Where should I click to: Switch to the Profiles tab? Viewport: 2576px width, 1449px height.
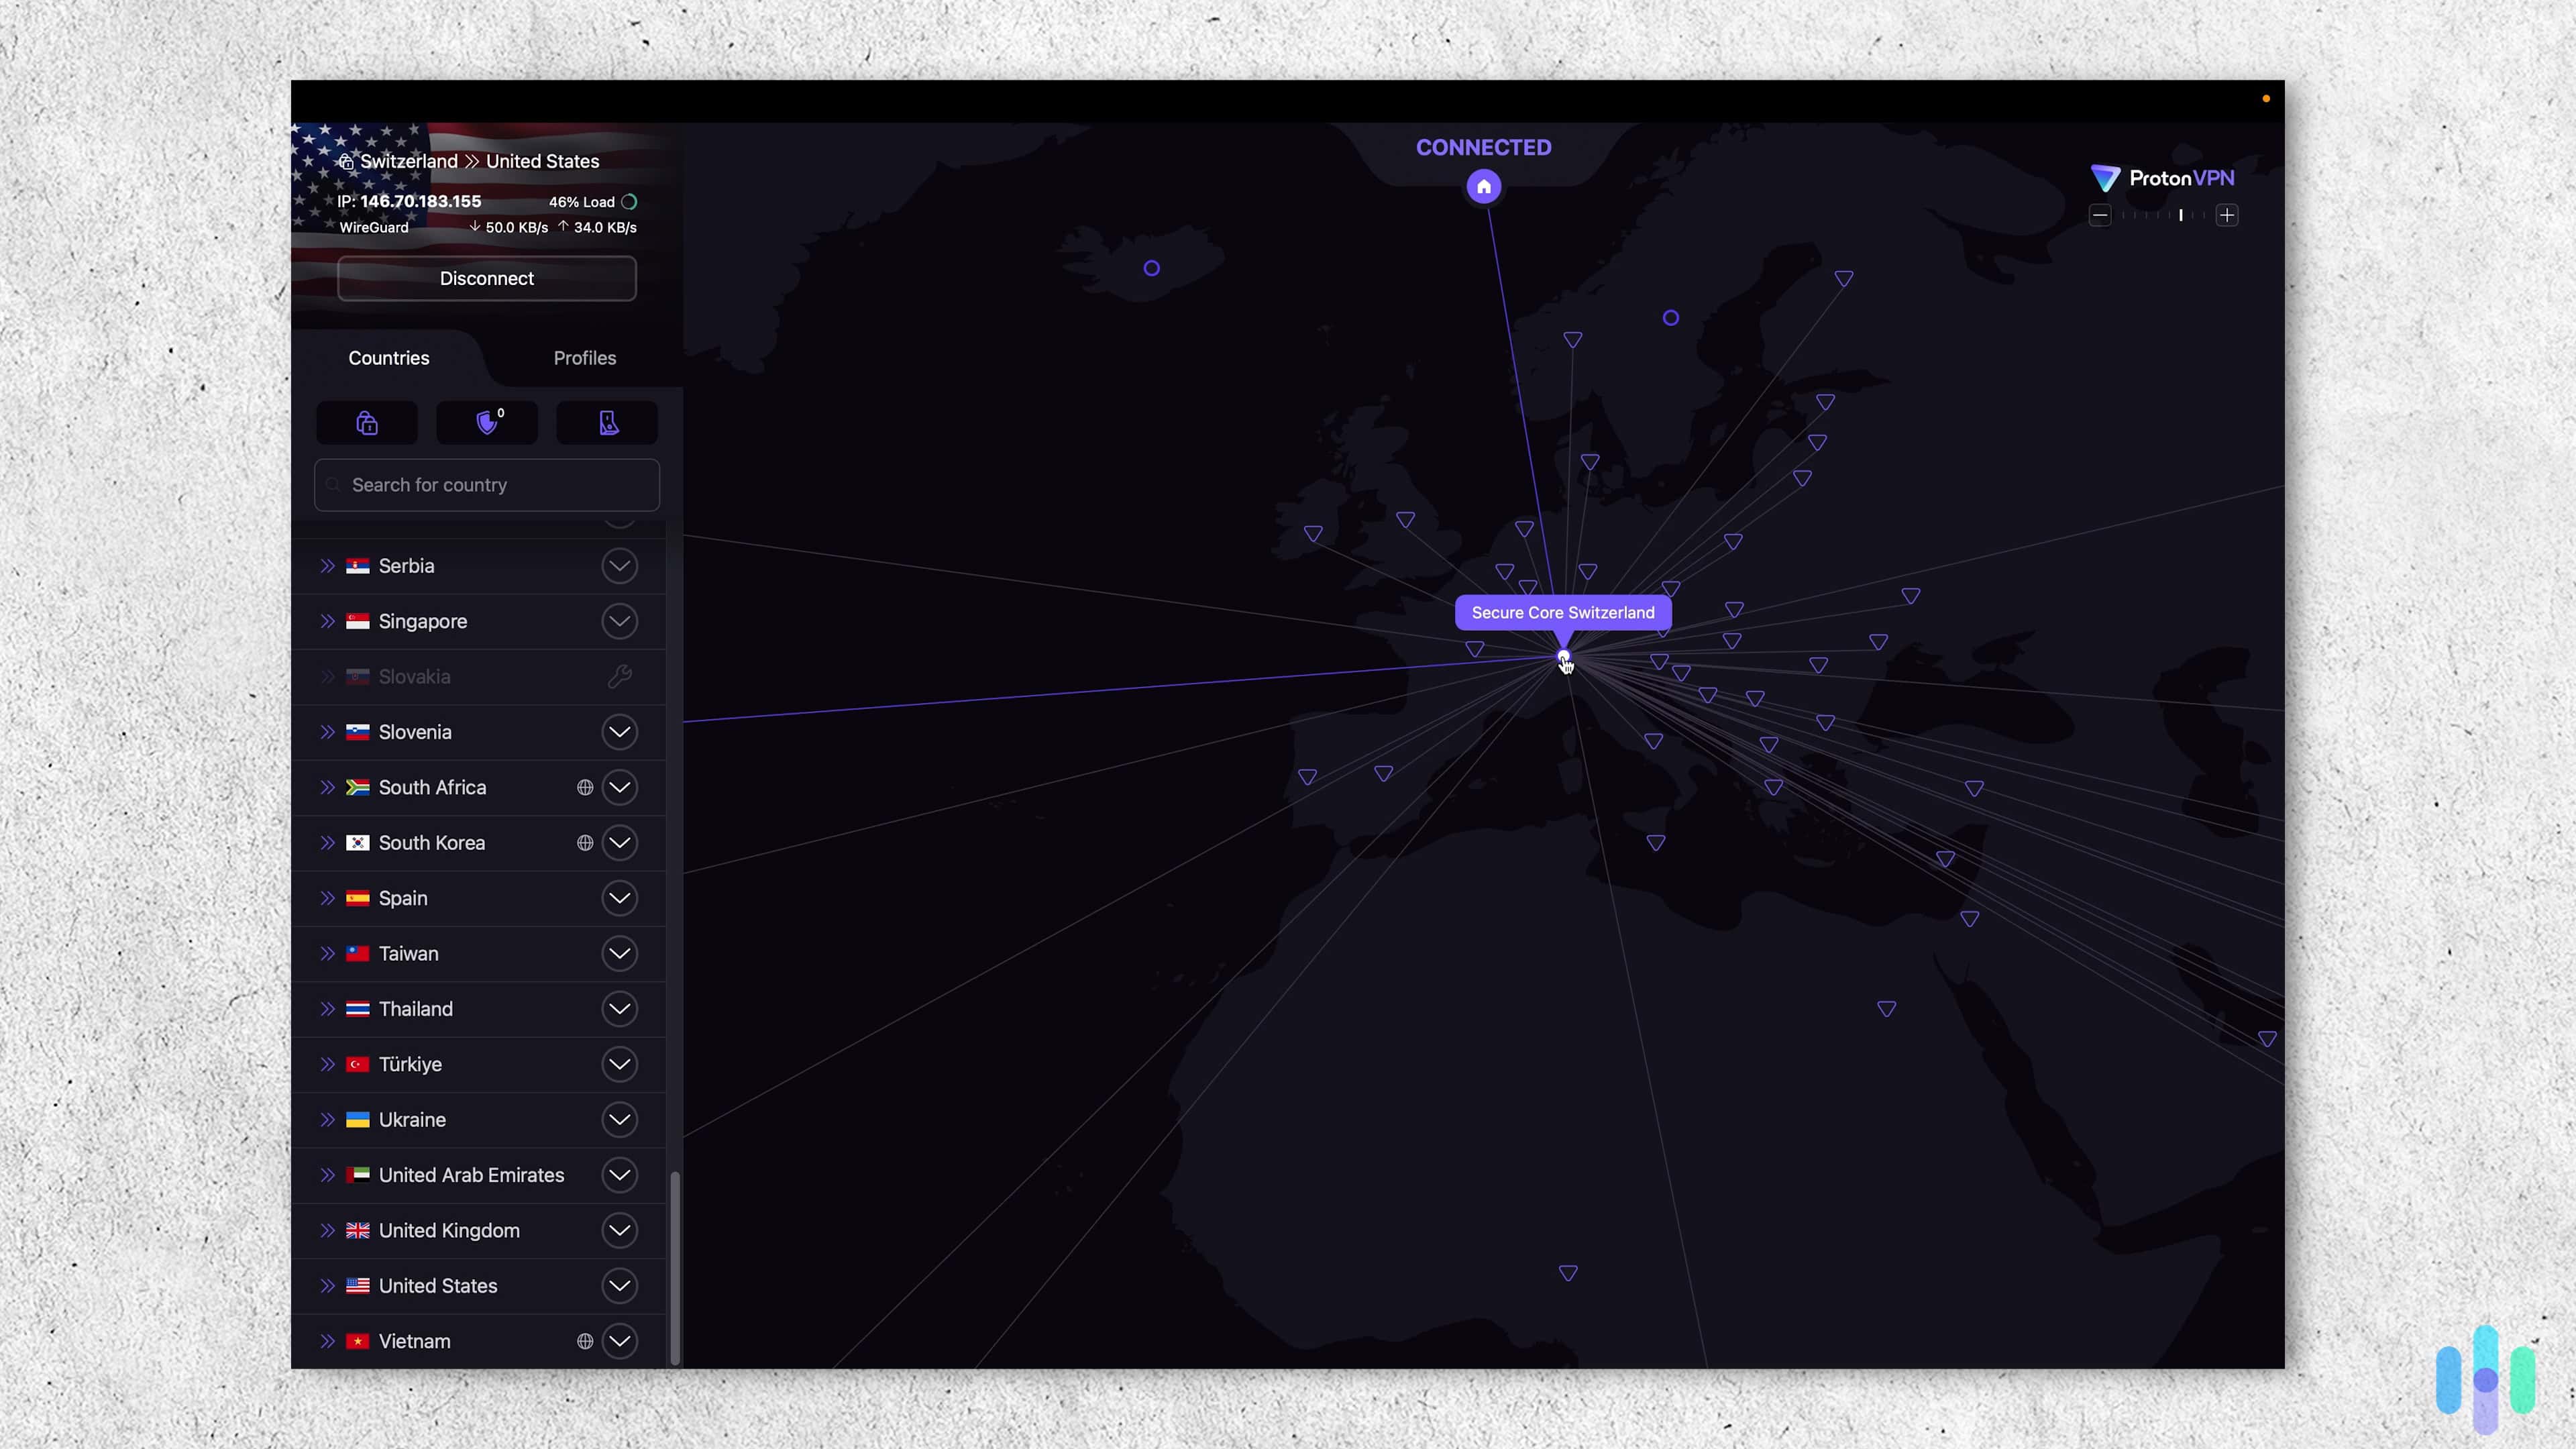coord(584,358)
